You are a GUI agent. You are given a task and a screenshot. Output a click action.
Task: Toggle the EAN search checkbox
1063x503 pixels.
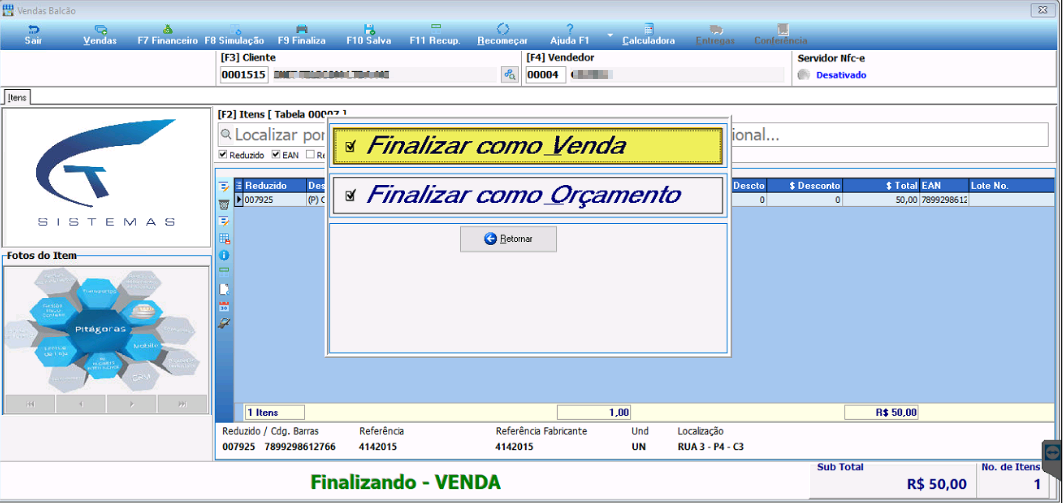pyautogui.click(x=276, y=155)
